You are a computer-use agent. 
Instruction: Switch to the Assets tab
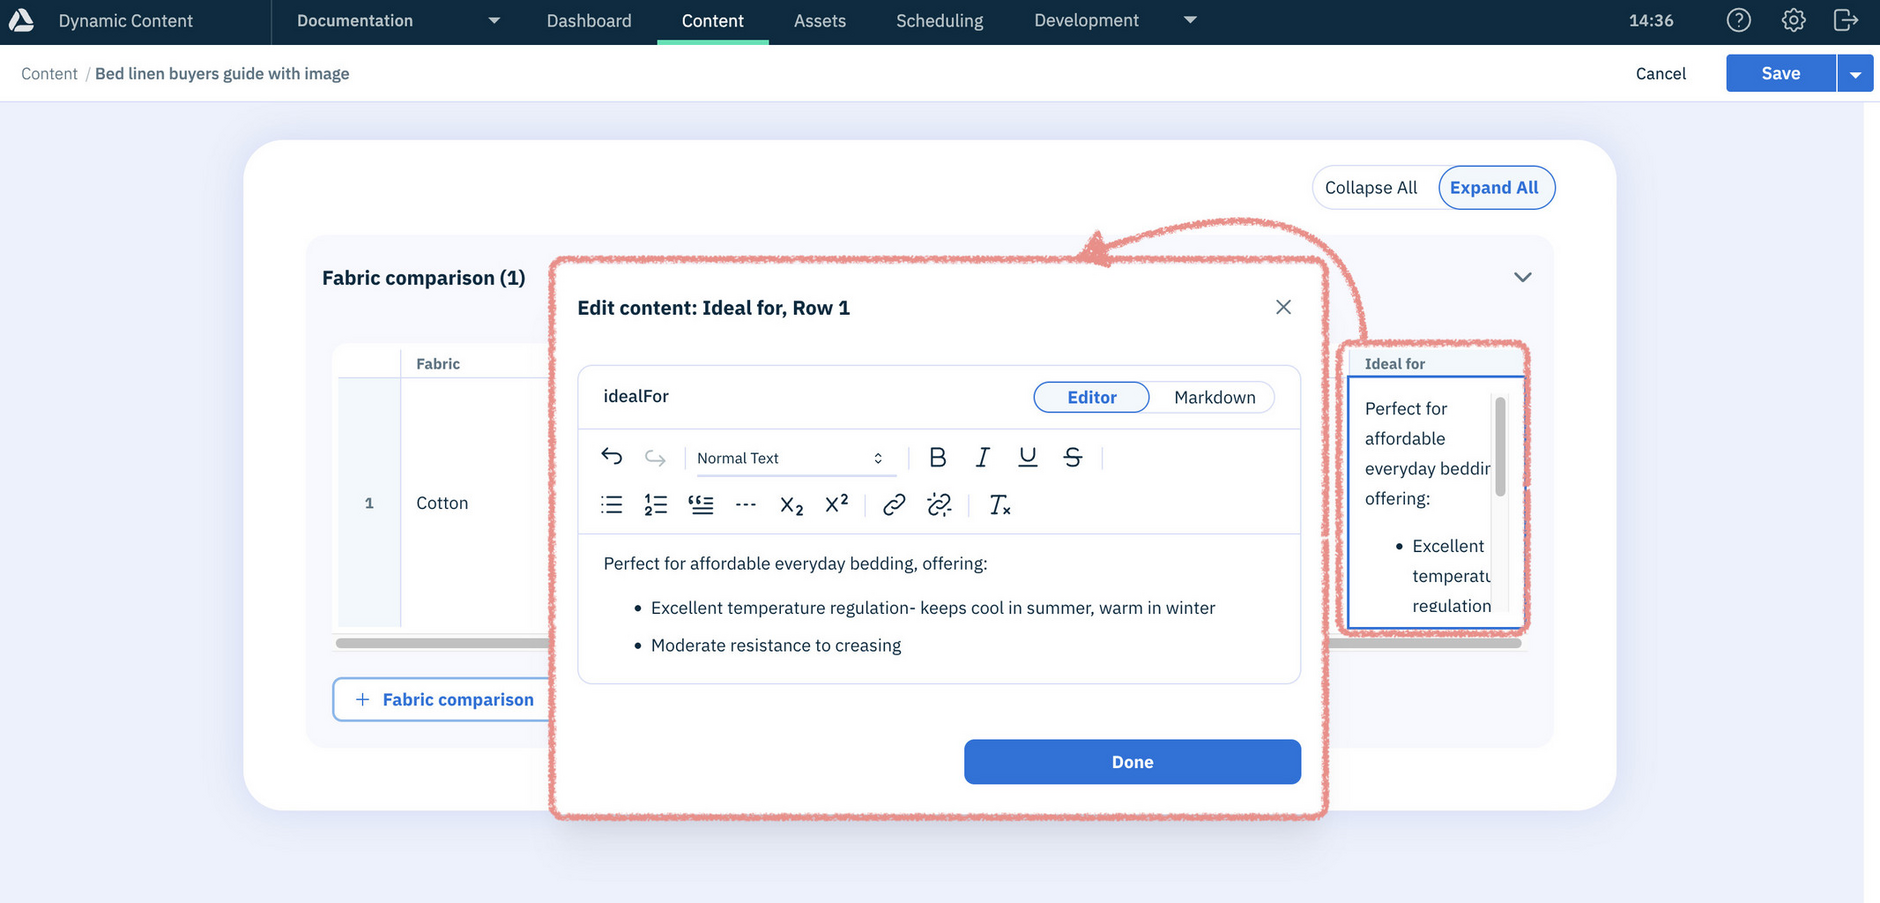819,20
